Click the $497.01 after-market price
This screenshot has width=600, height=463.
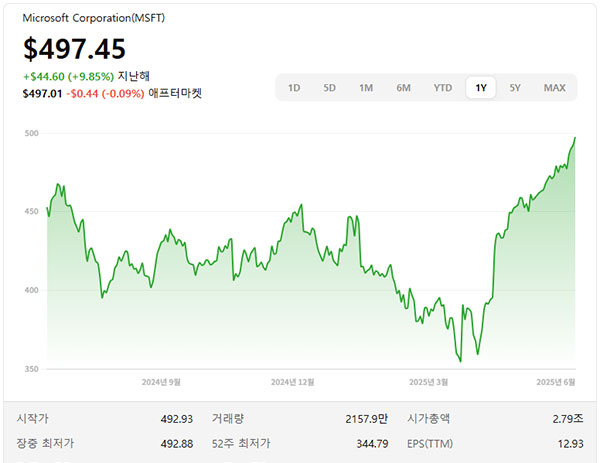click(42, 93)
